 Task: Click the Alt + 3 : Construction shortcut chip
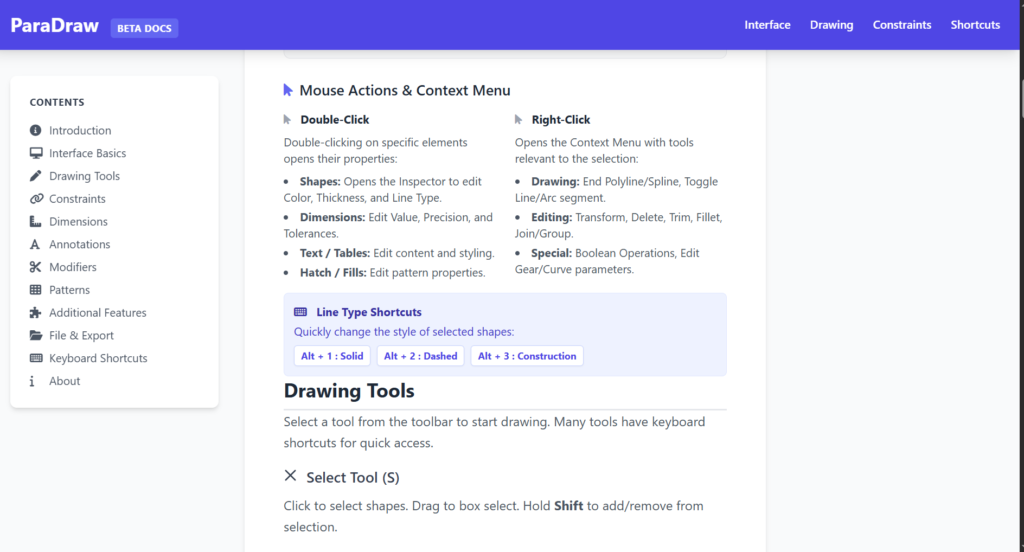point(527,356)
